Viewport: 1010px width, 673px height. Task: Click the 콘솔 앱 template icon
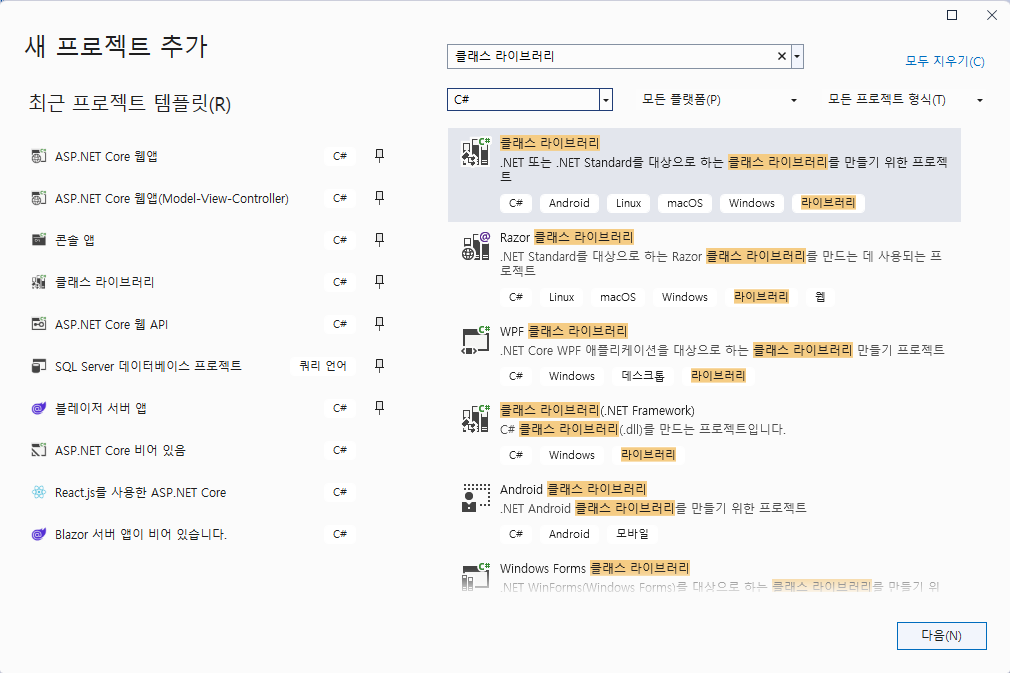pyautogui.click(x=37, y=240)
